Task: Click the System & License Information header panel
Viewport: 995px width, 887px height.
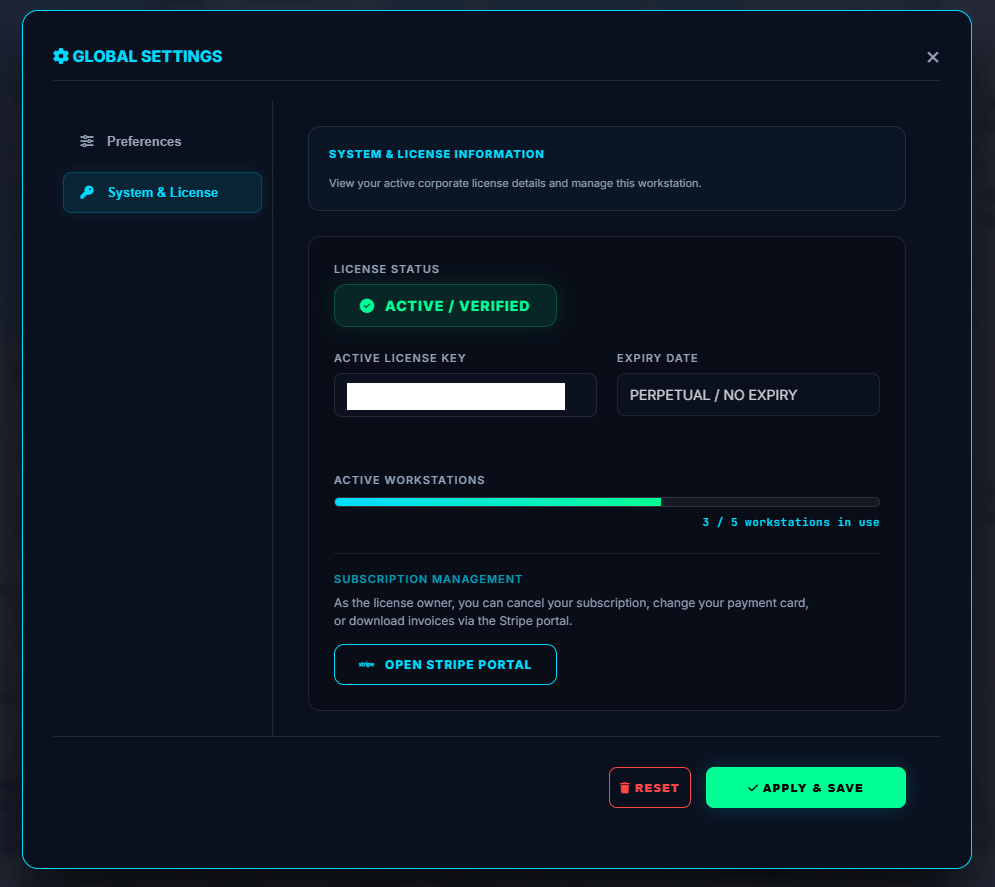Action: [x=606, y=168]
